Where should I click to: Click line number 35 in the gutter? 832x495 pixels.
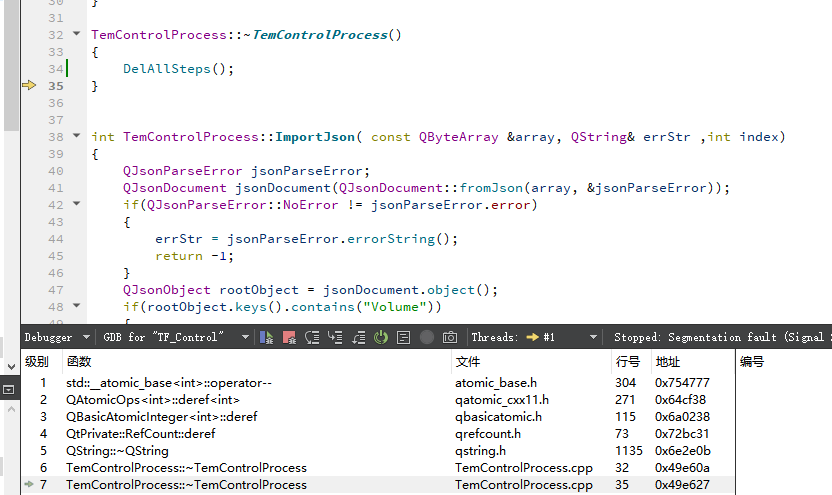[x=56, y=86]
